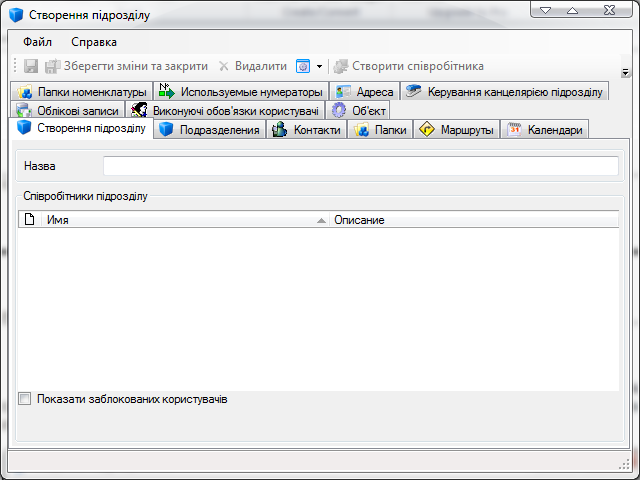Select the Адреса tab
The width and height of the screenshot is (640, 480).
(x=365, y=92)
